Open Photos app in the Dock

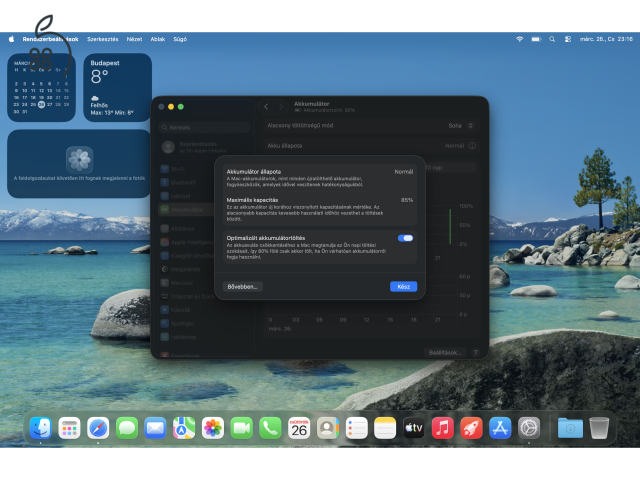213,428
